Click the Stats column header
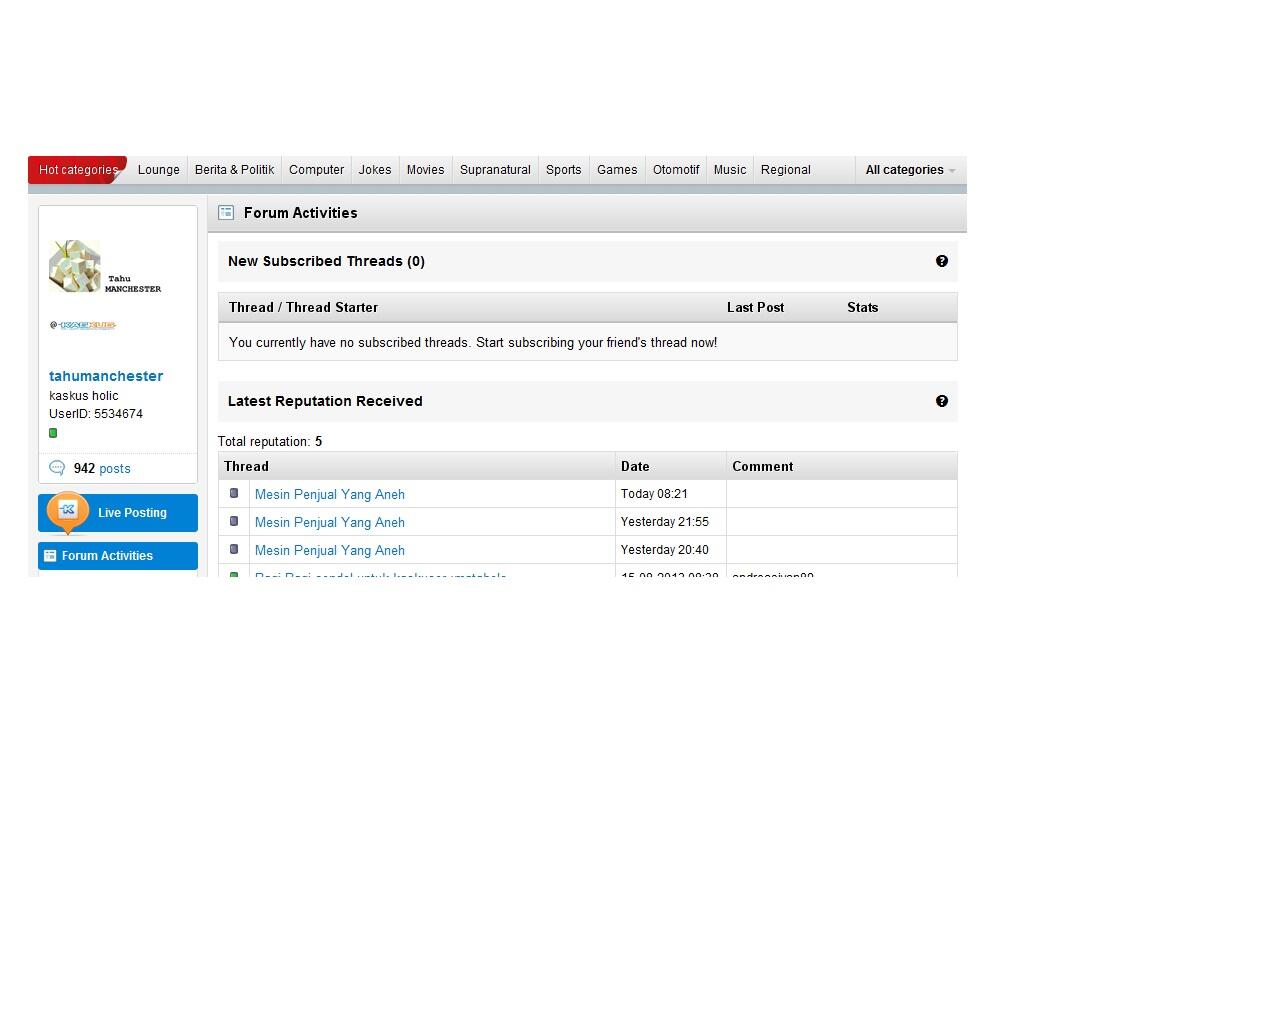This screenshot has height=1024, width=1280. point(862,307)
